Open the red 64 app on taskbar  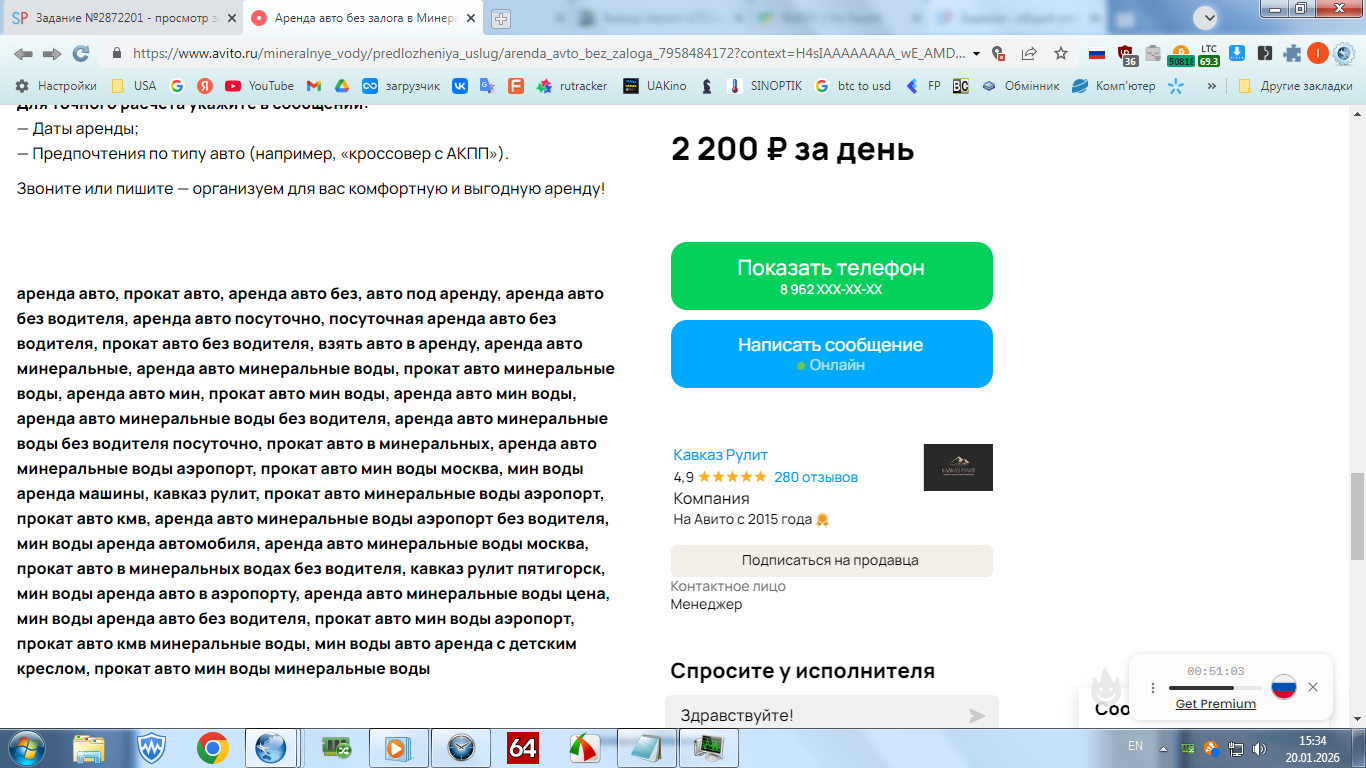pyautogui.click(x=523, y=747)
